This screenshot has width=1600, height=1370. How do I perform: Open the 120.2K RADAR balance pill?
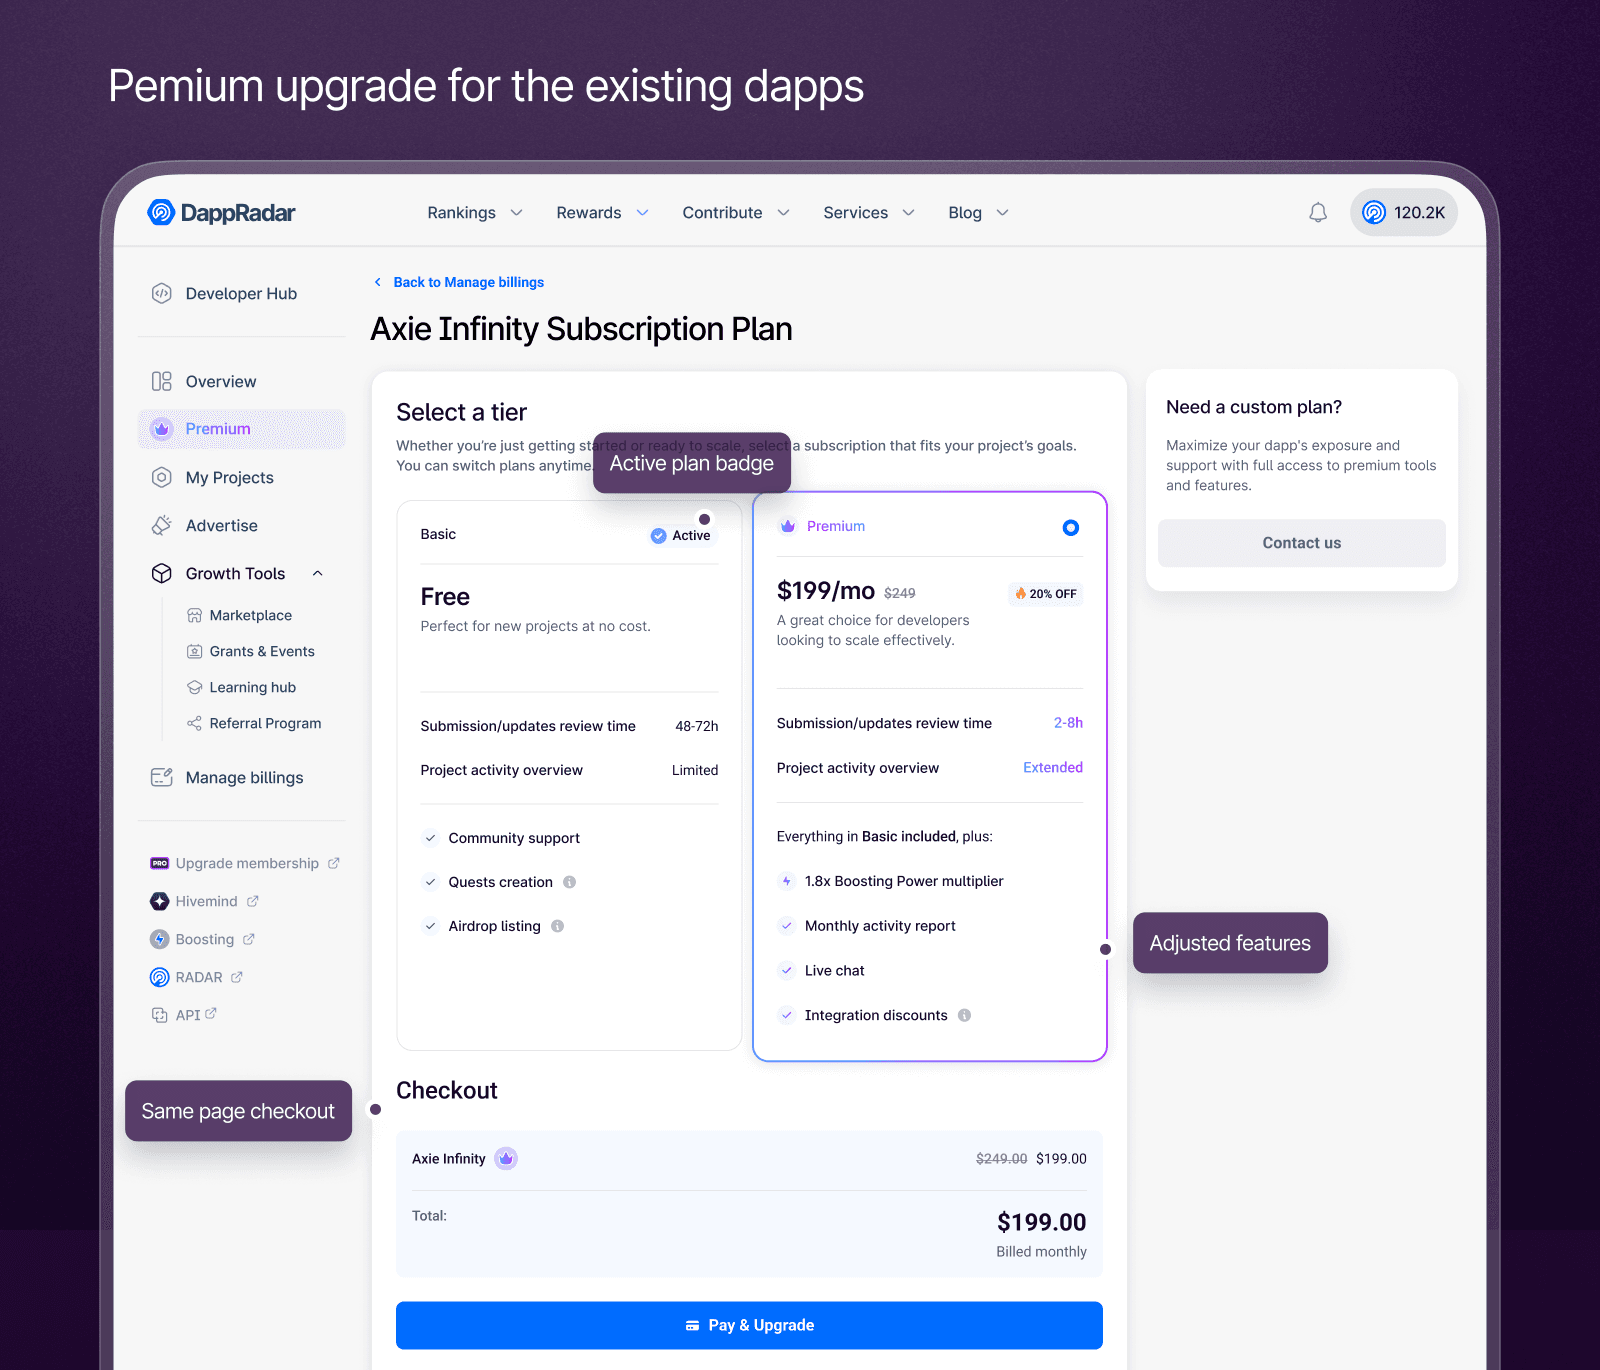[x=1404, y=212]
